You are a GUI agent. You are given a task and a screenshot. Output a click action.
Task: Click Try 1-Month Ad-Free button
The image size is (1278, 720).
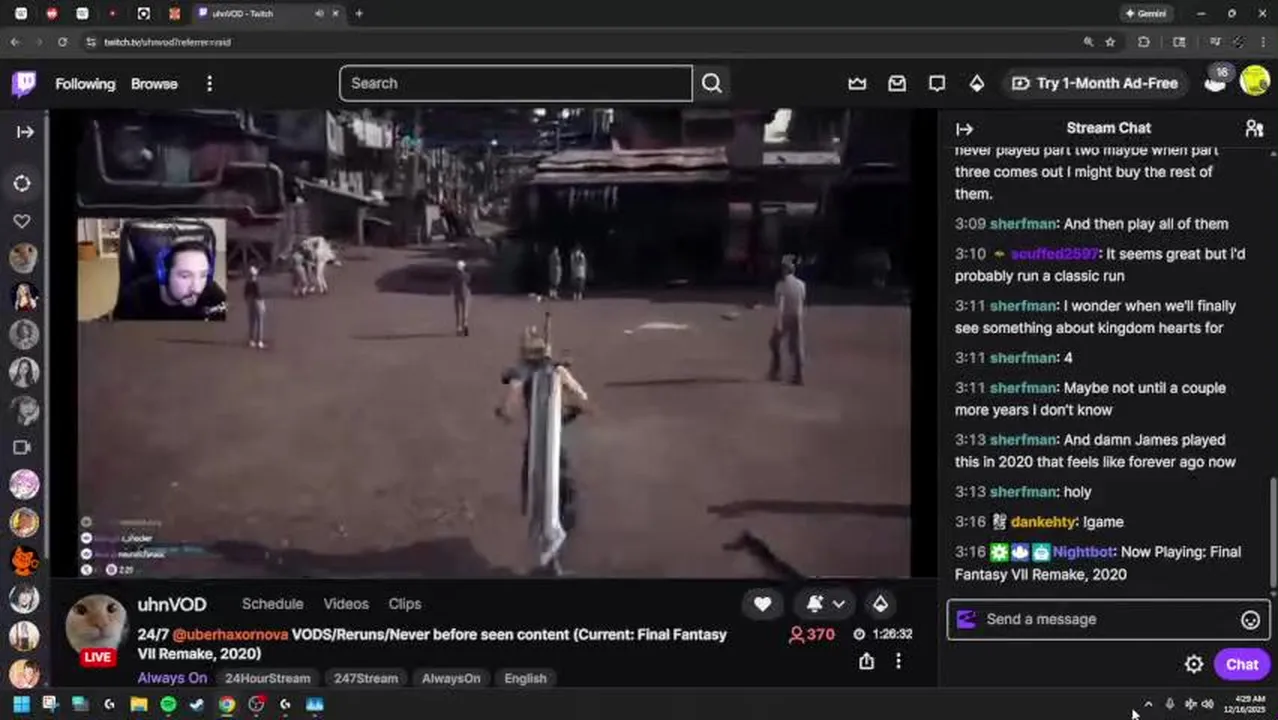1096,84
